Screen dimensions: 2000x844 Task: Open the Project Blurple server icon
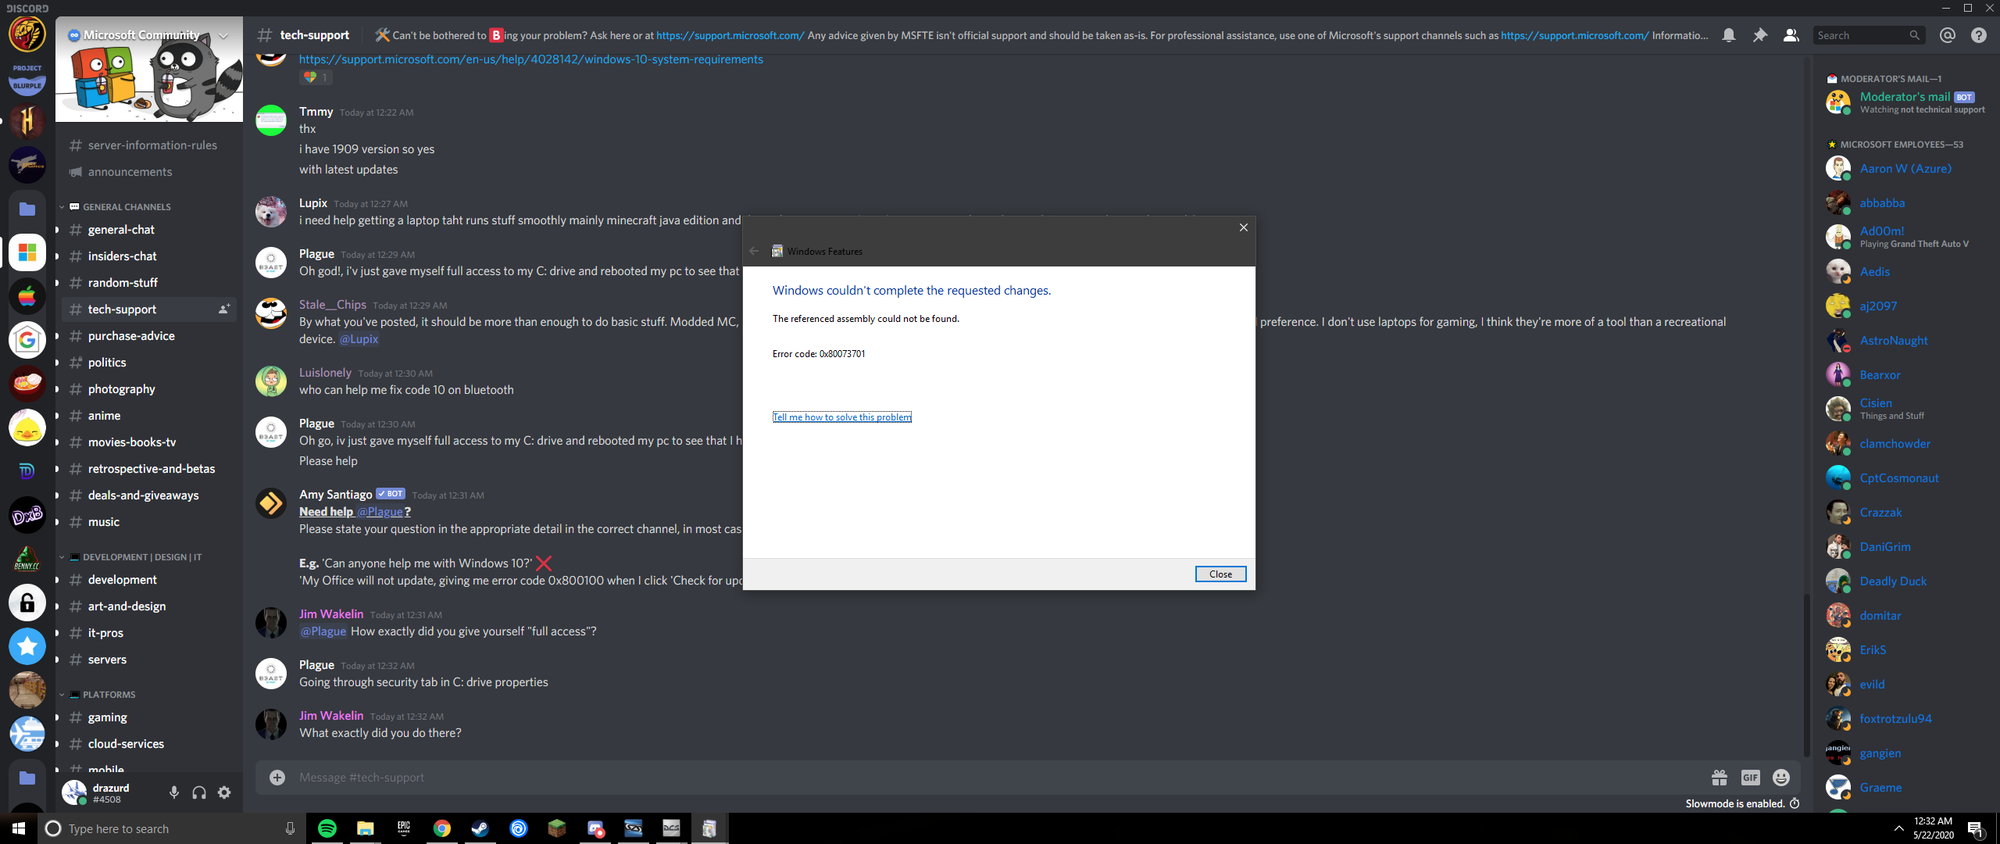click(27, 78)
